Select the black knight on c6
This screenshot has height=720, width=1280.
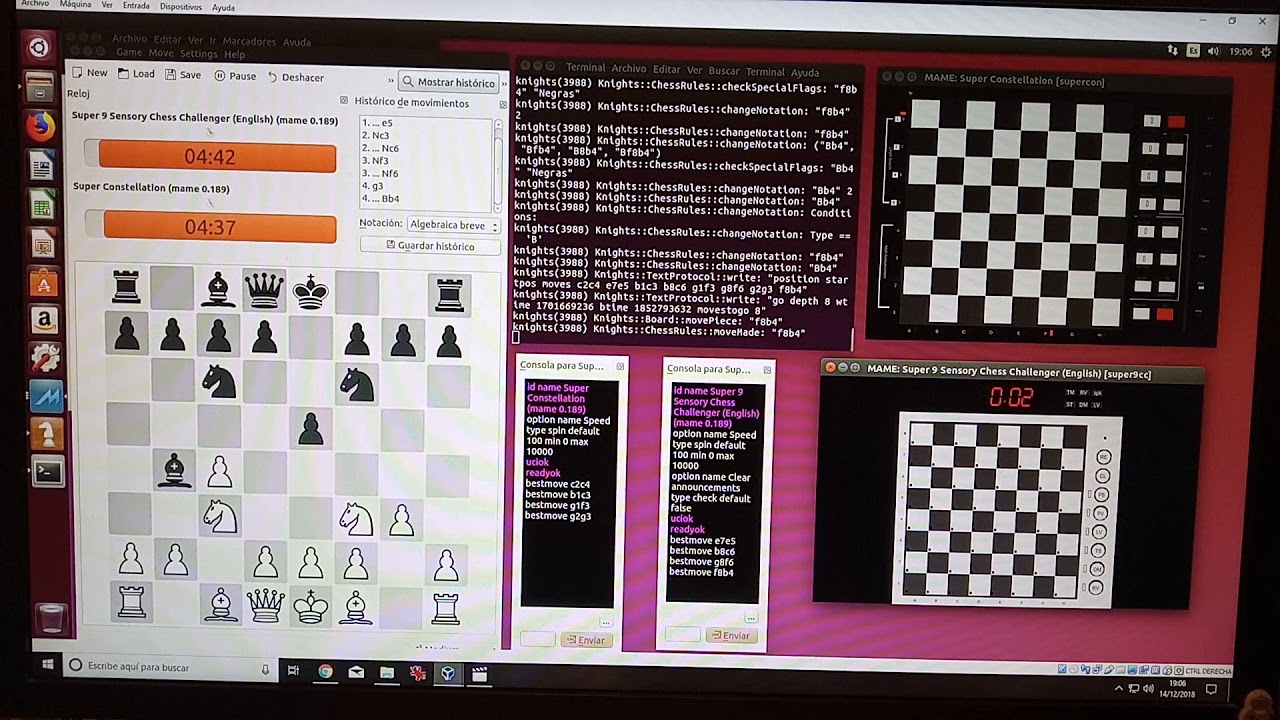pyautogui.click(x=219, y=380)
